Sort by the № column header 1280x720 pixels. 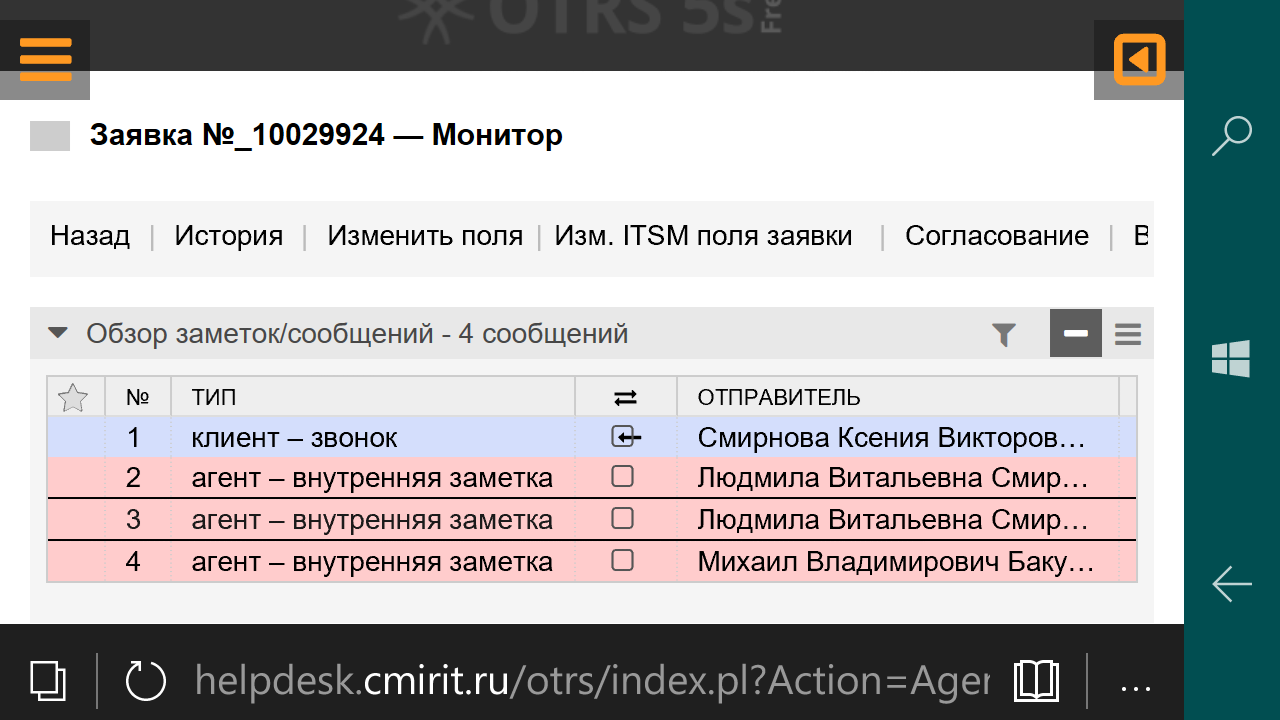[138, 397]
